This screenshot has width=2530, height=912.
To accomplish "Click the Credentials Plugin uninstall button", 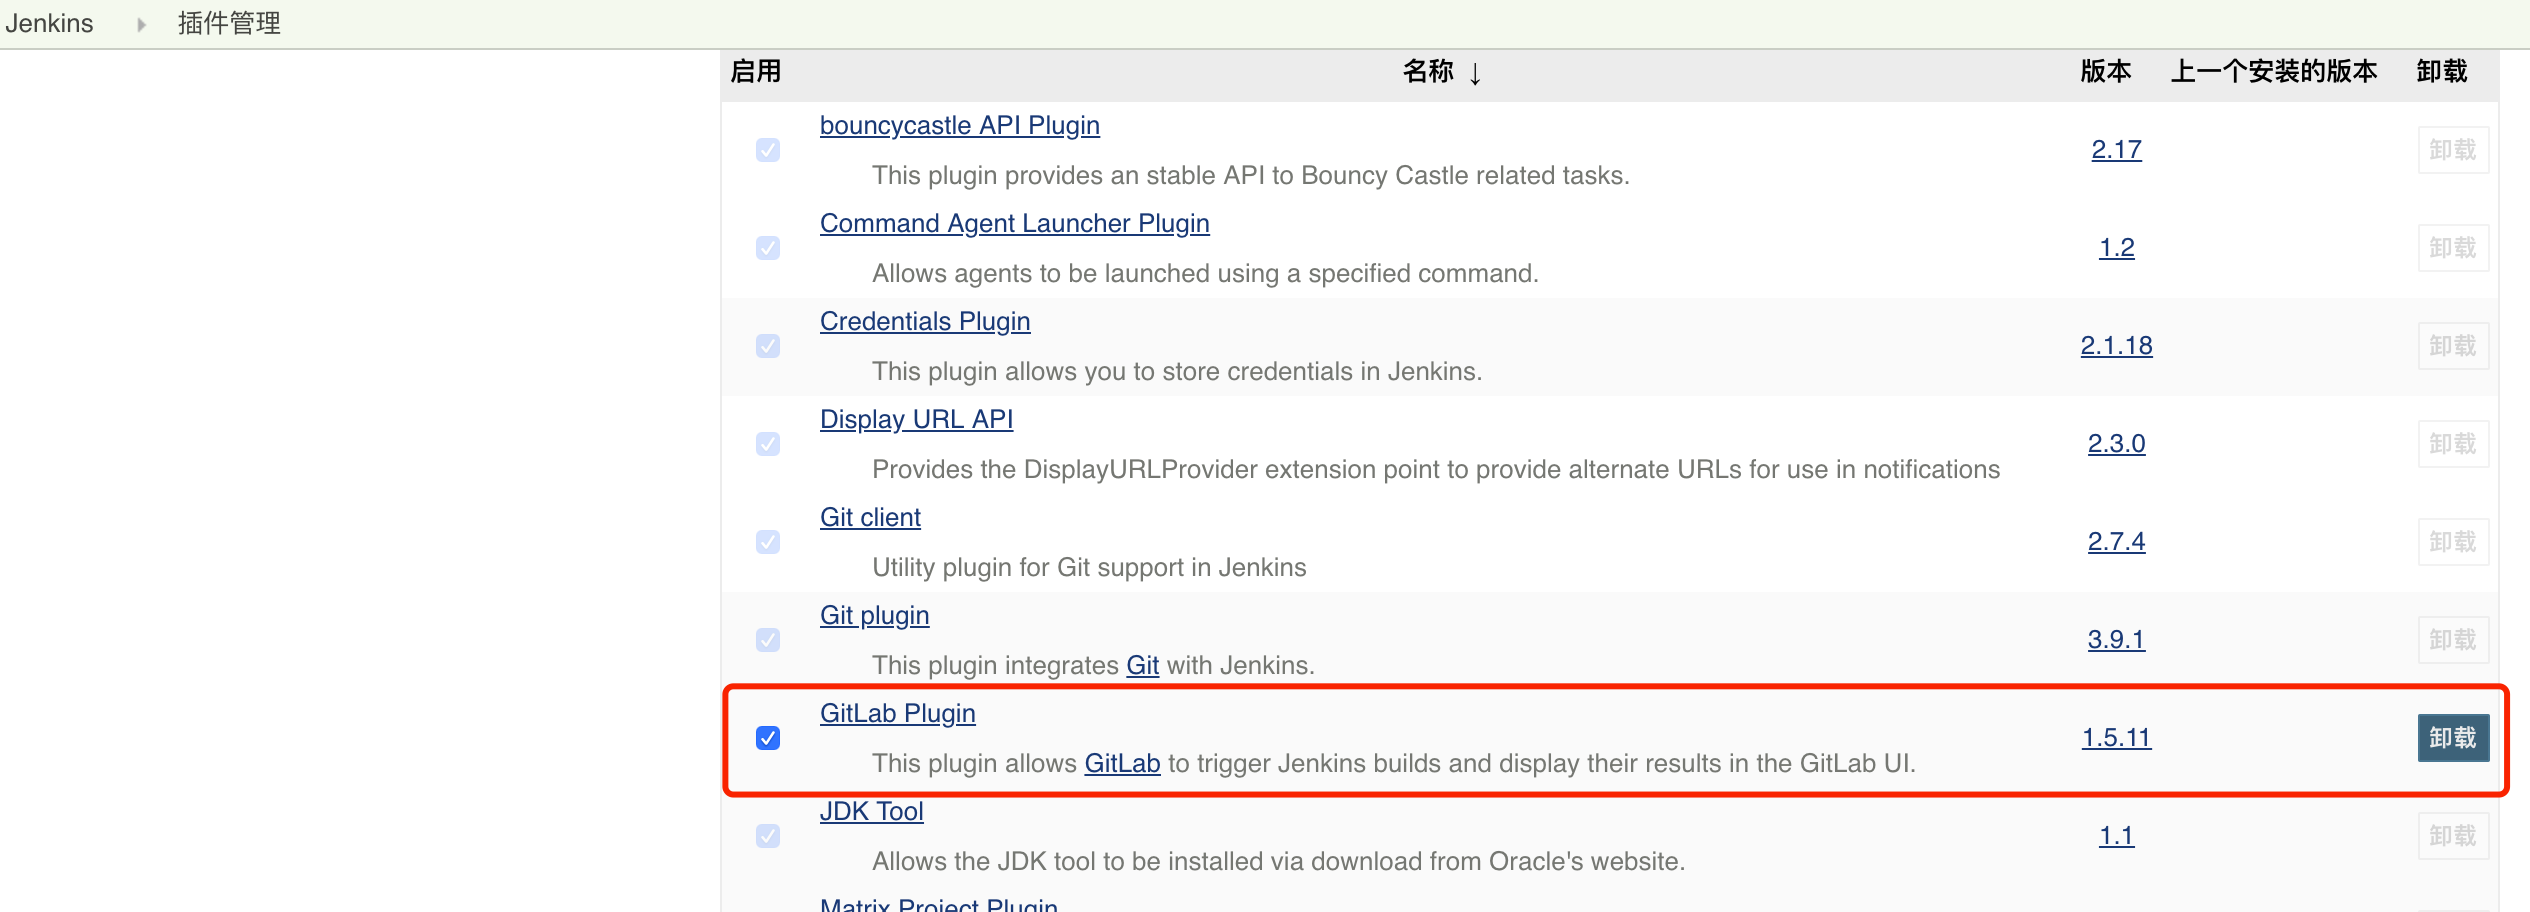I will [x=2452, y=346].
